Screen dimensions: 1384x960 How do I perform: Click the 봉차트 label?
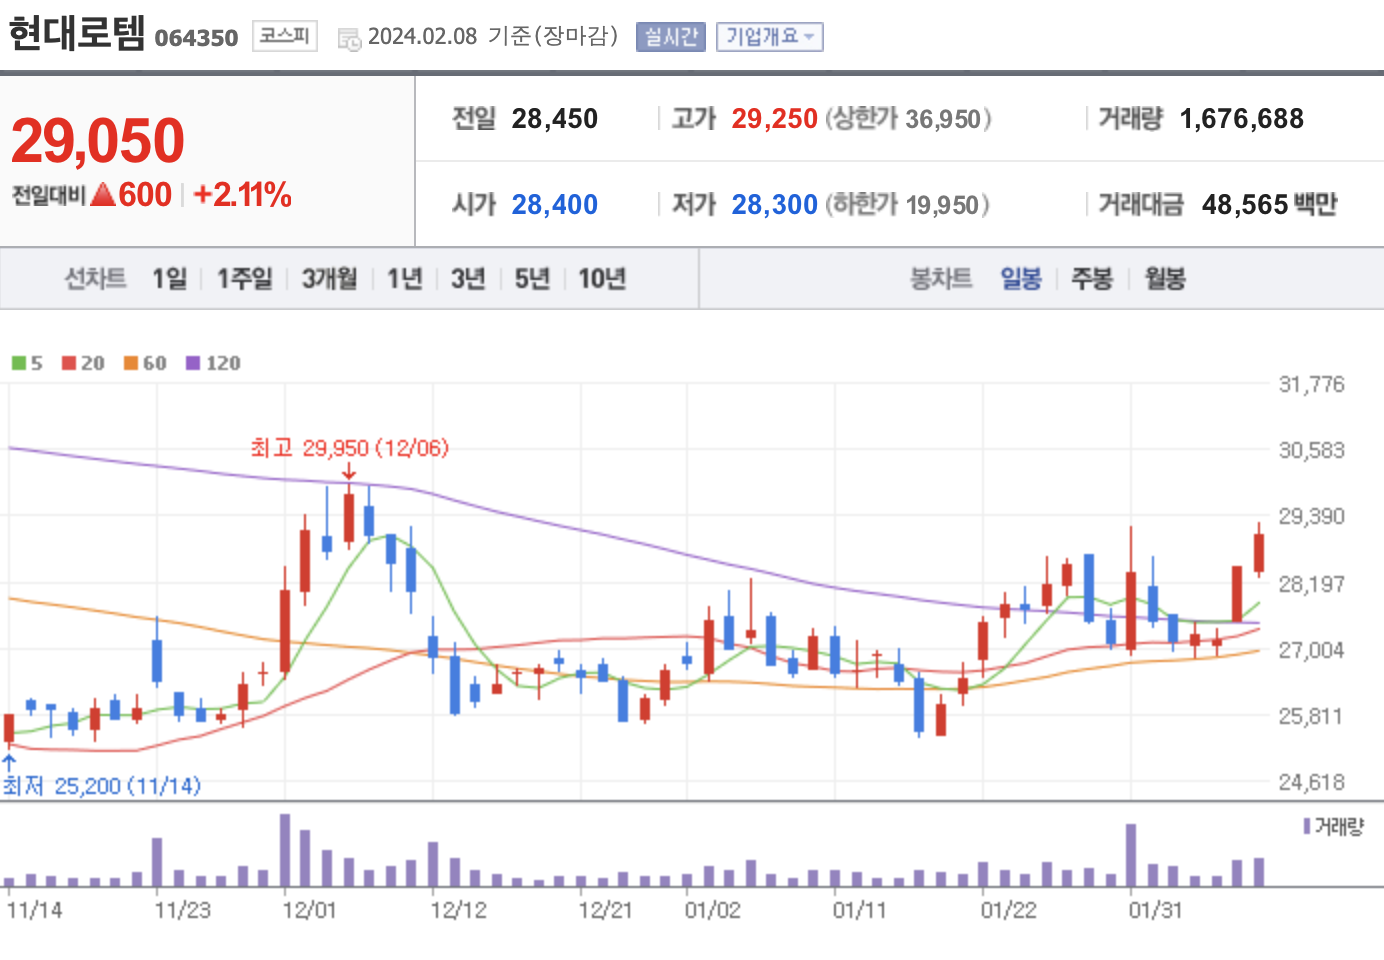pyautogui.click(x=941, y=278)
